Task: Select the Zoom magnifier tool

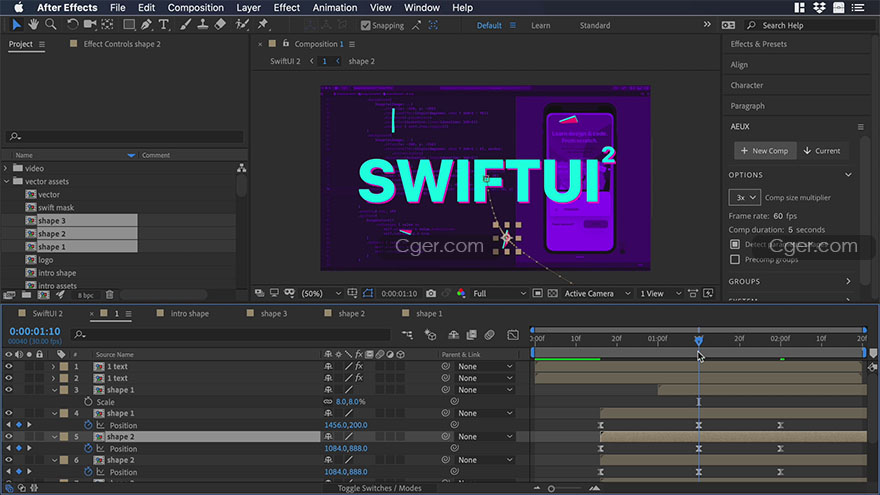Action: pyautogui.click(x=51, y=25)
